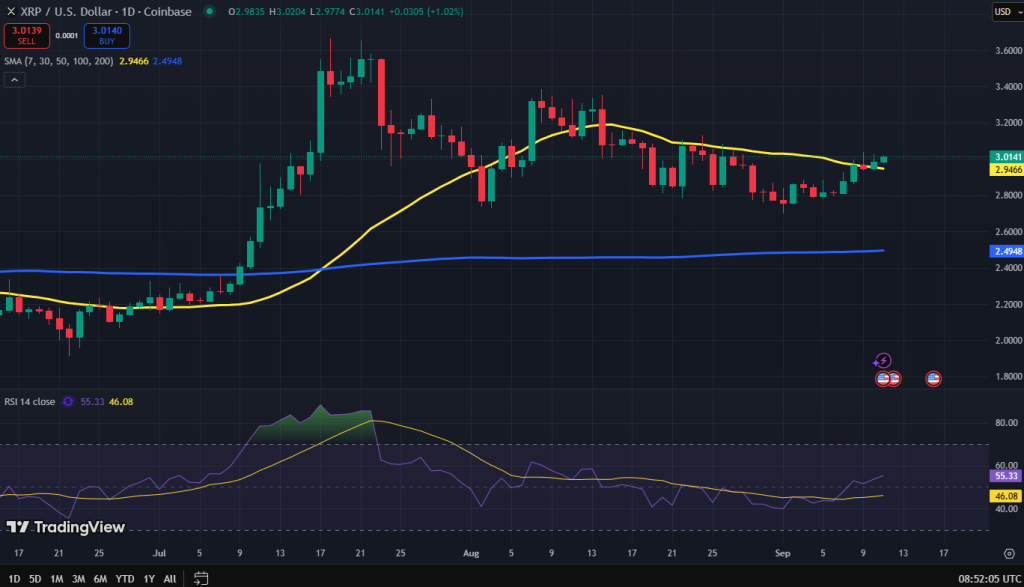1024x587 pixels.
Task: Click the yellow 46.08 RSI axis label
Action: click(1006, 496)
